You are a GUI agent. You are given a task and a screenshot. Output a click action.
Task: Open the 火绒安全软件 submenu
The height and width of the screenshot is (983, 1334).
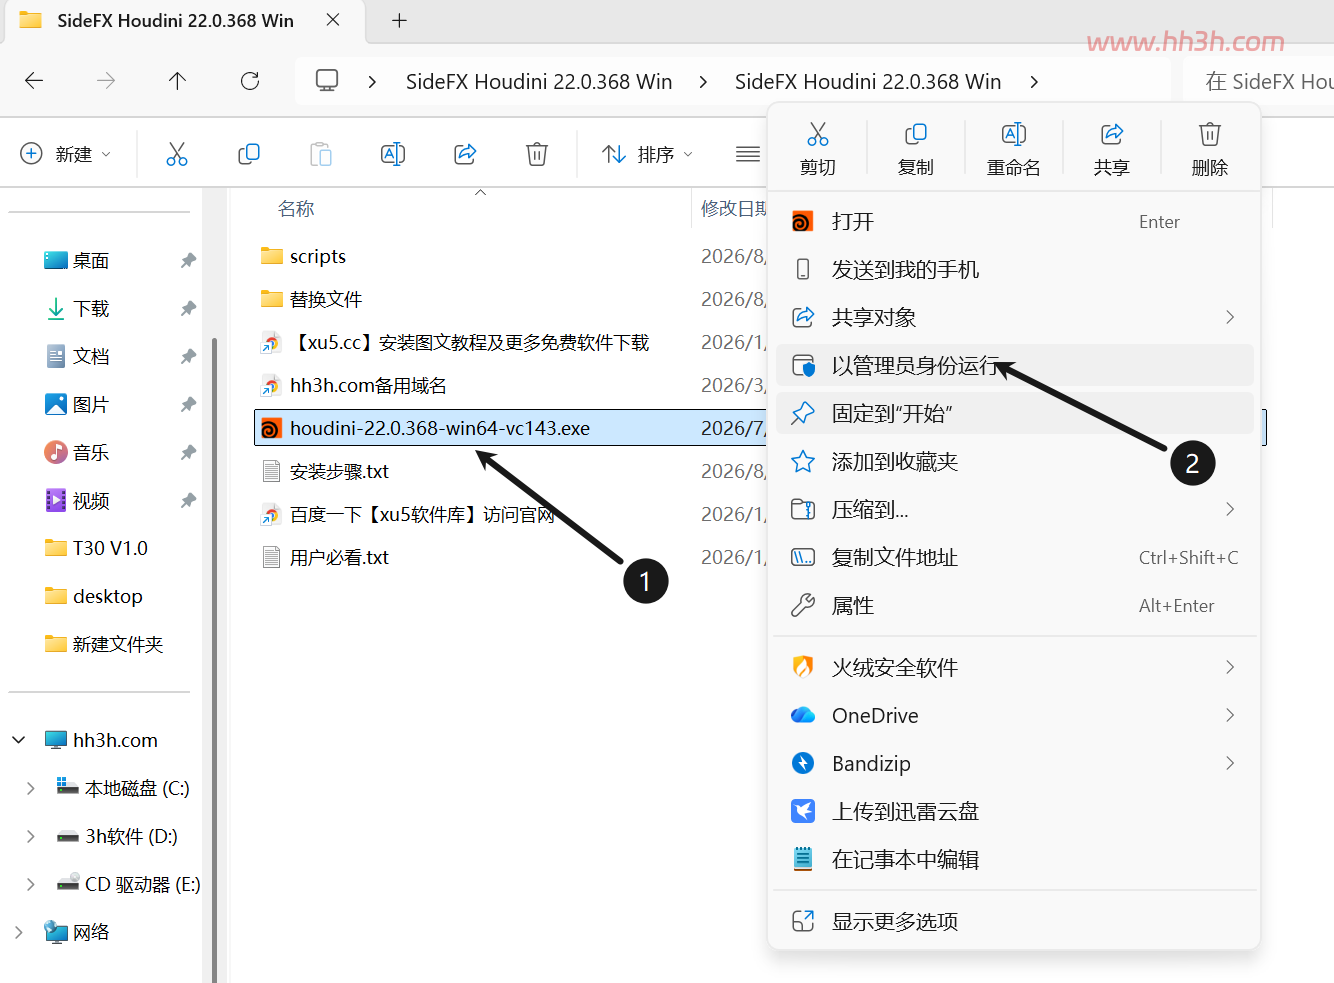click(1014, 667)
